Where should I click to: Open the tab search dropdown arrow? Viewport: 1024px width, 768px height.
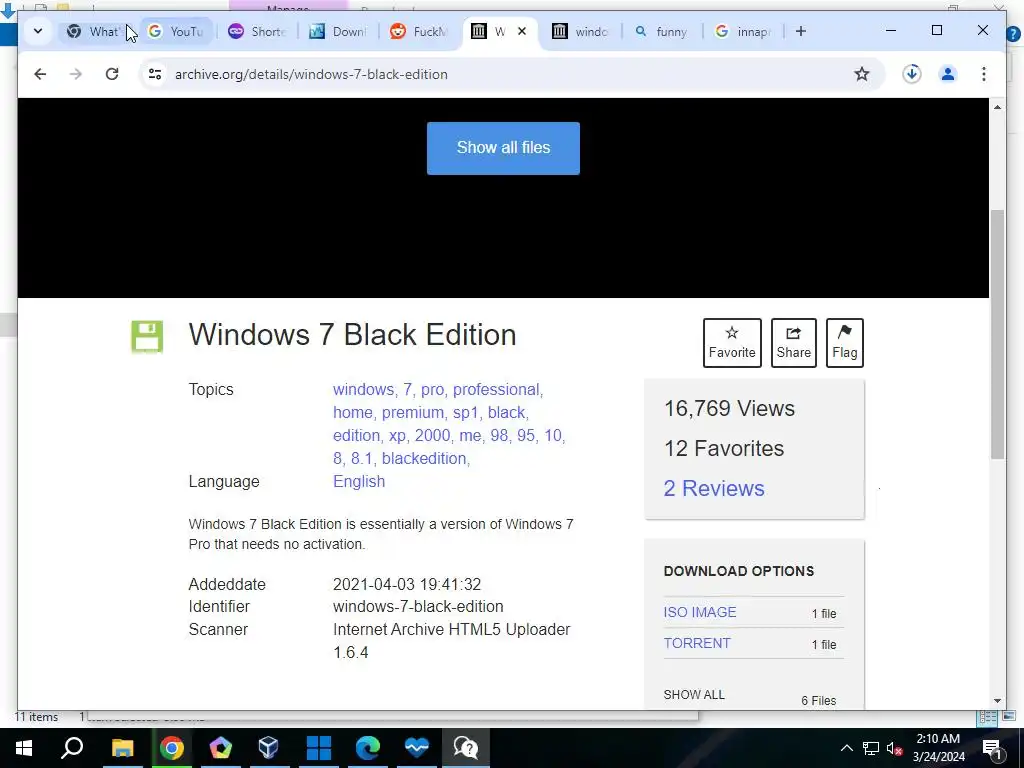coord(38,31)
